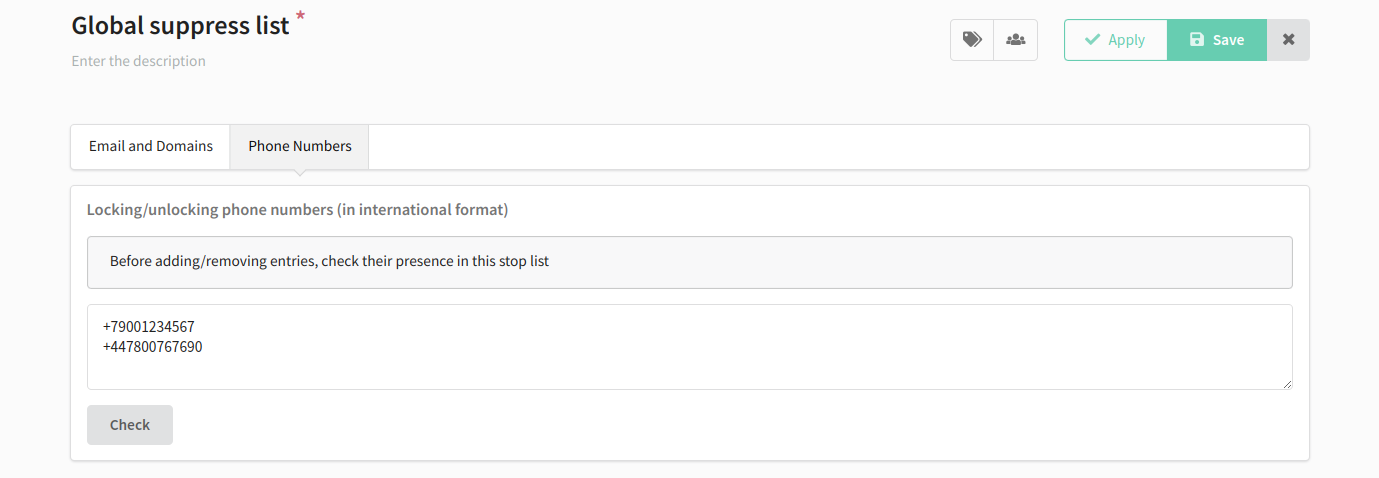This screenshot has width=1379, height=478.
Task: Select the Phone Numbers tab
Action: click(300, 146)
